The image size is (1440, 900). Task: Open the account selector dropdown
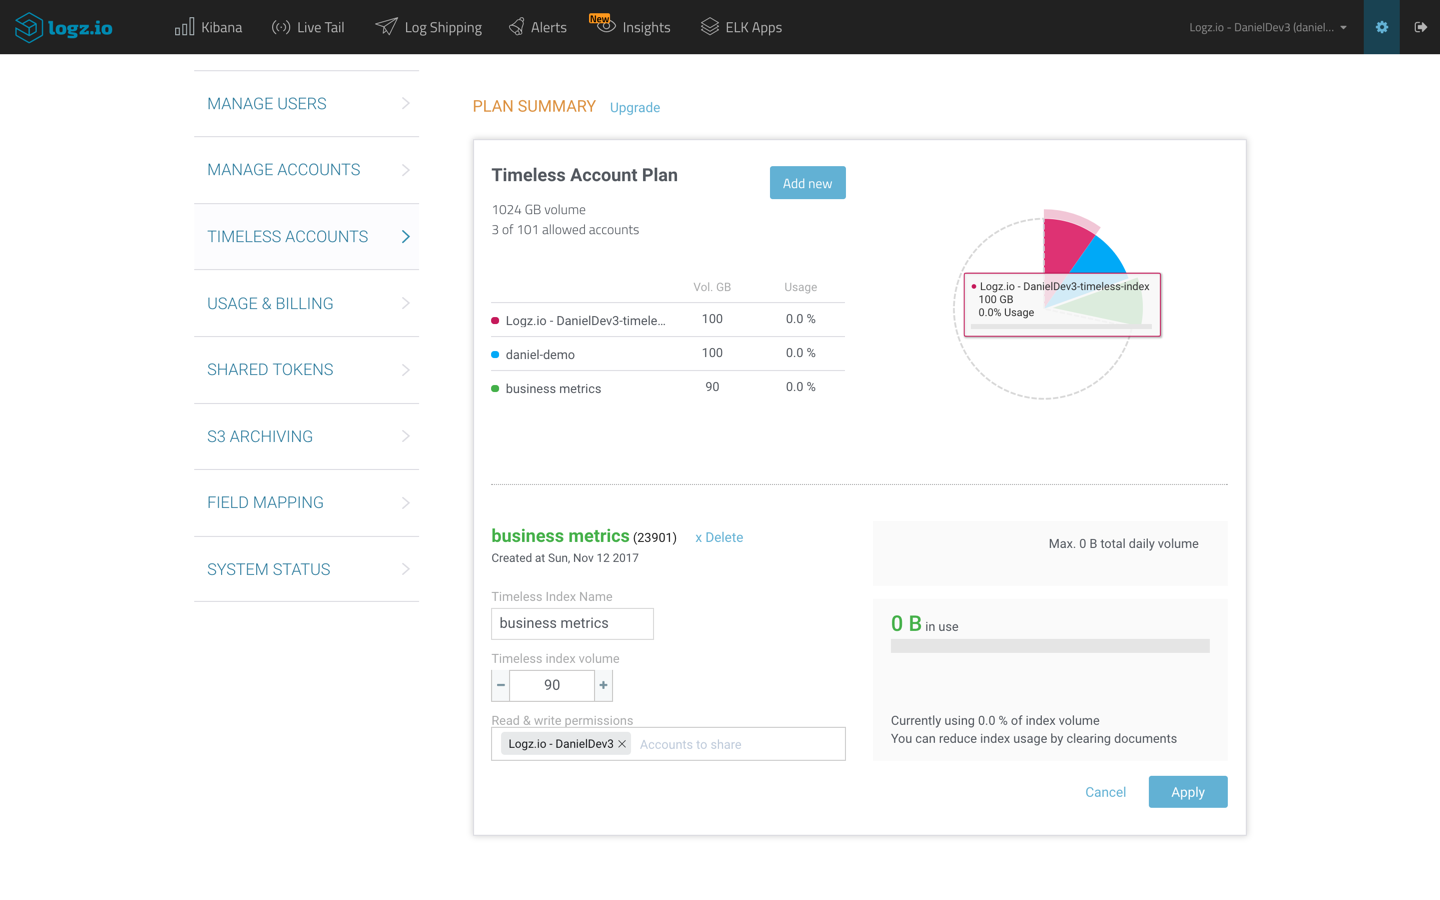point(1268,27)
